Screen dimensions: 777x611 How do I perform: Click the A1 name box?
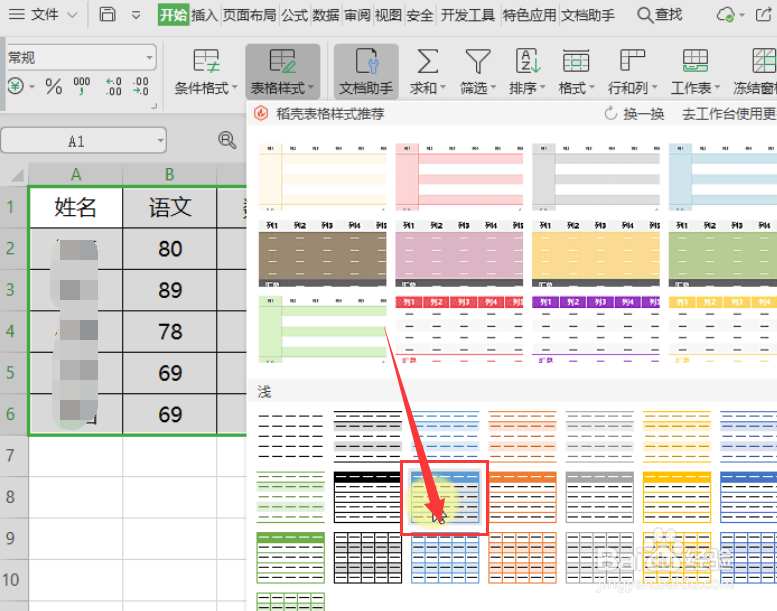pyautogui.click(x=83, y=141)
